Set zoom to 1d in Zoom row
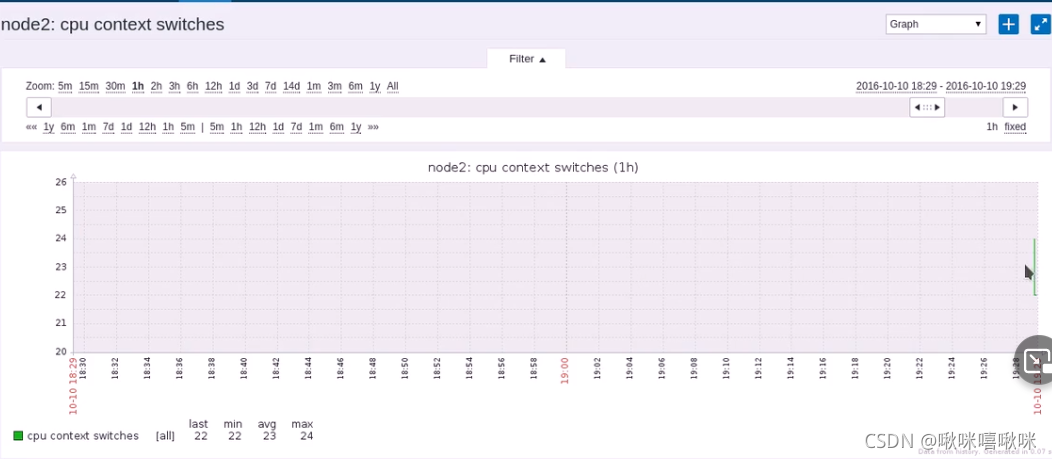The width and height of the screenshot is (1052, 459). point(234,86)
